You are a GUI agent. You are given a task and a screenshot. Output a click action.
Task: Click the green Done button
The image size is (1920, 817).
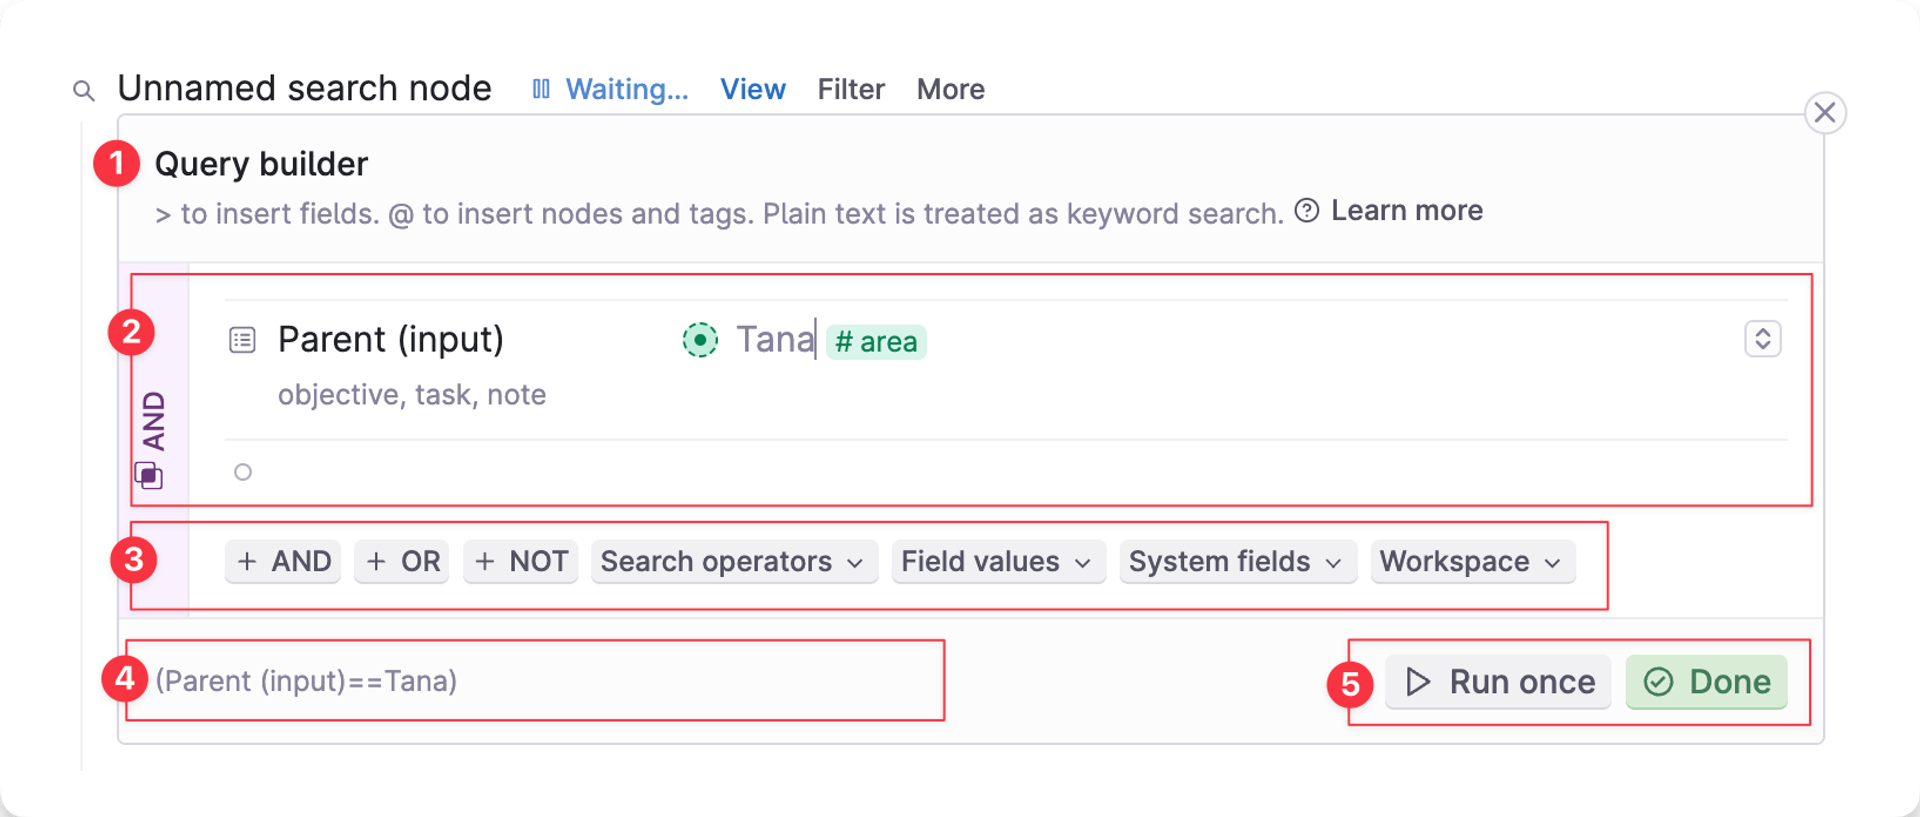tap(1706, 682)
